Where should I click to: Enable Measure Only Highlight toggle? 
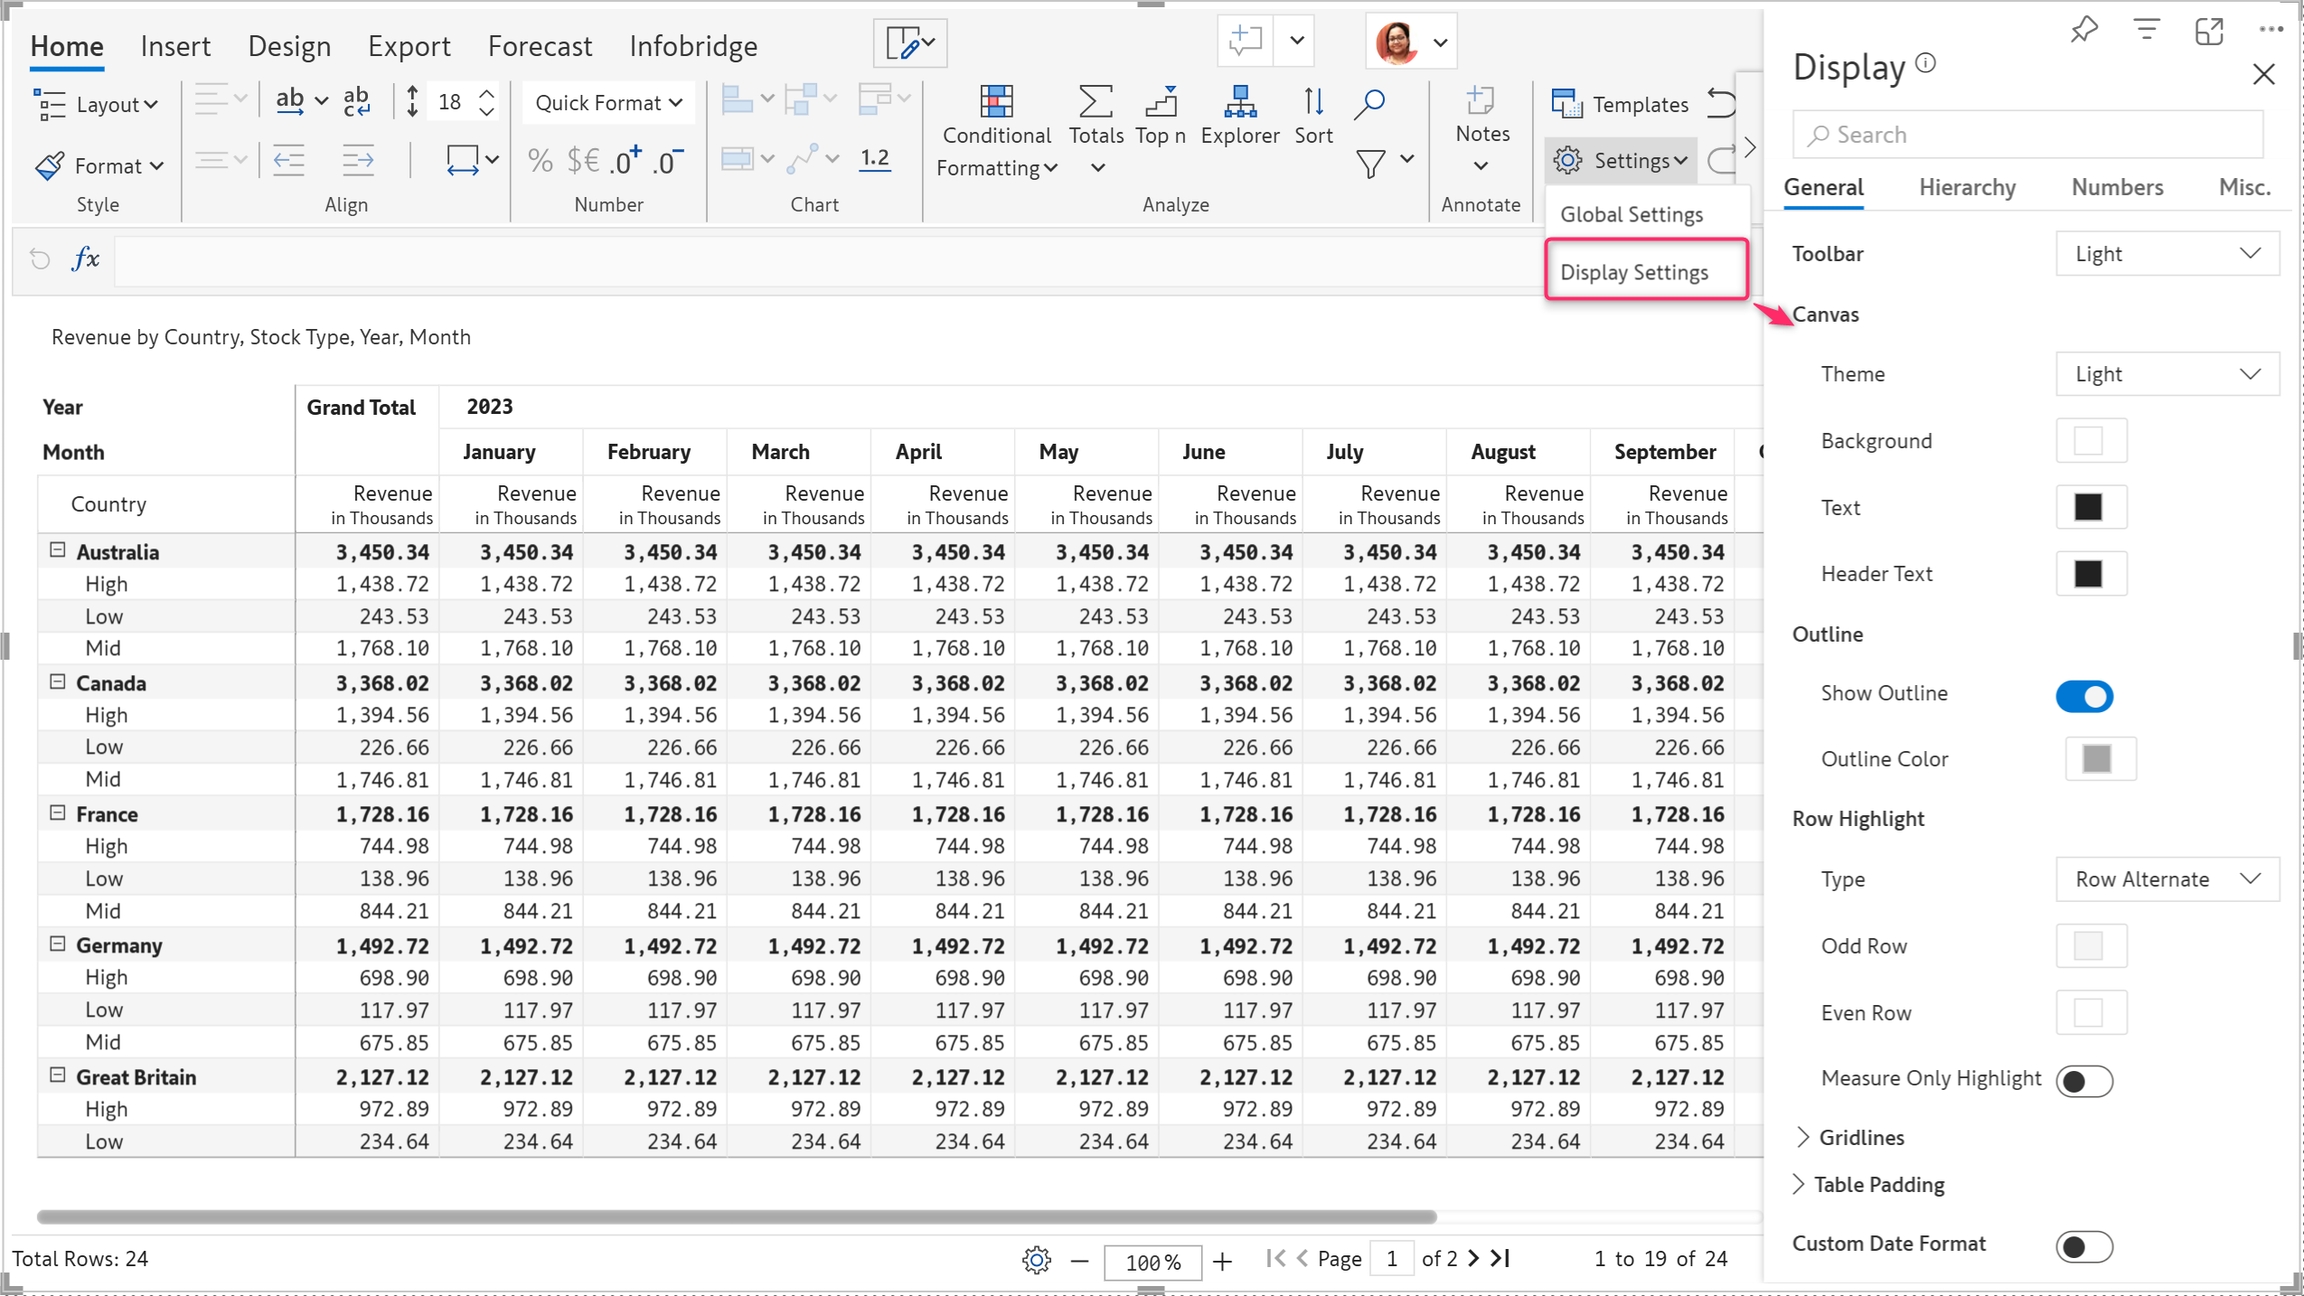point(2084,1081)
